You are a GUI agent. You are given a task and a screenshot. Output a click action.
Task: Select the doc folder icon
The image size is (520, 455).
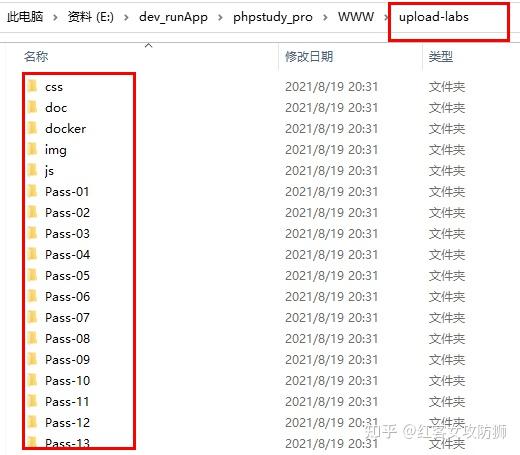pos(32,107)
